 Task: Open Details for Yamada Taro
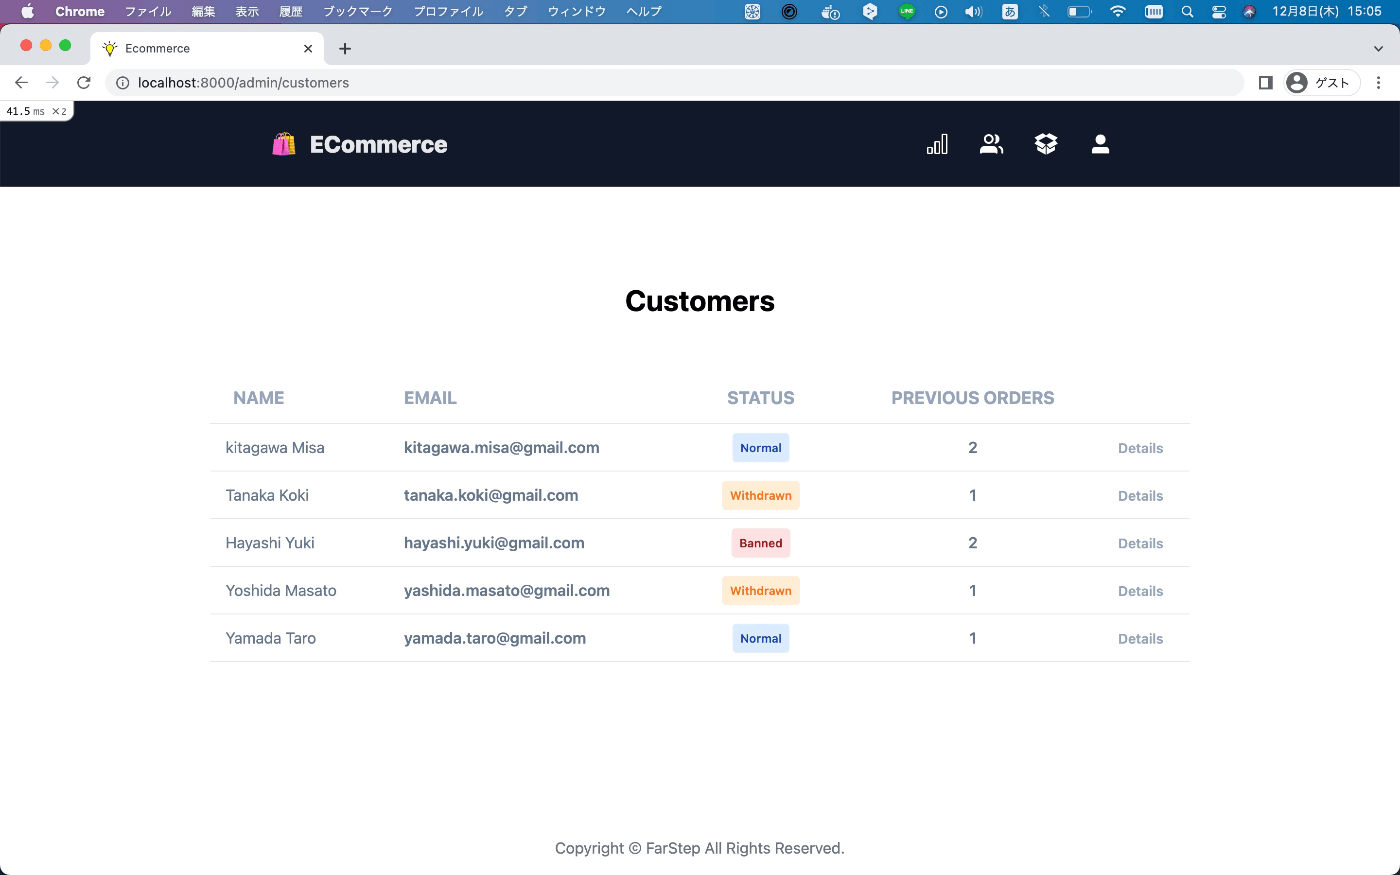(x=1140, y=638)
